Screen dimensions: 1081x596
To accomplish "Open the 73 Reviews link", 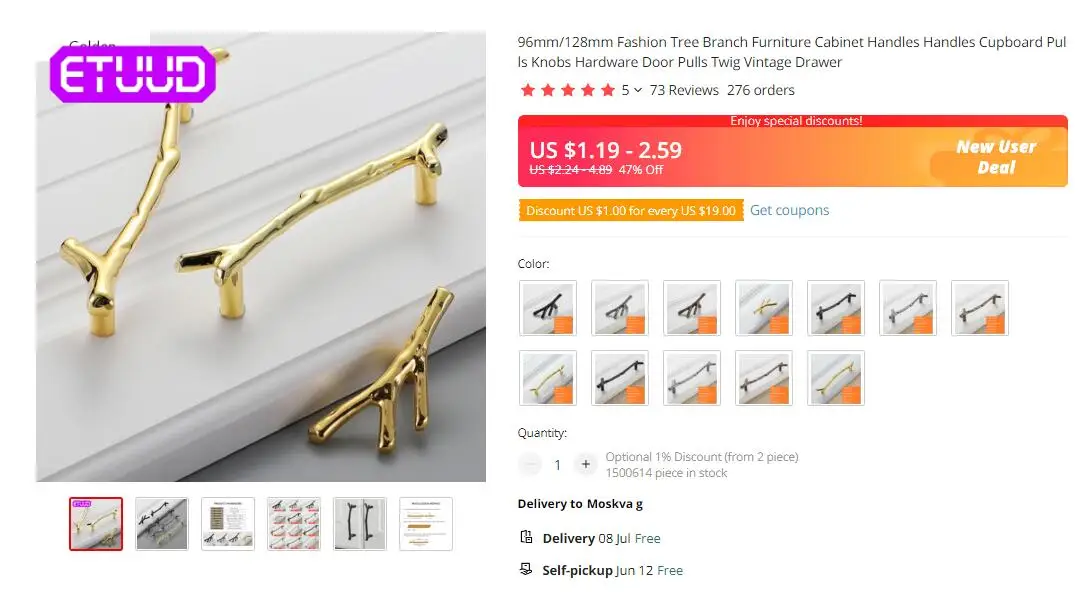I will tap(684, 90).
